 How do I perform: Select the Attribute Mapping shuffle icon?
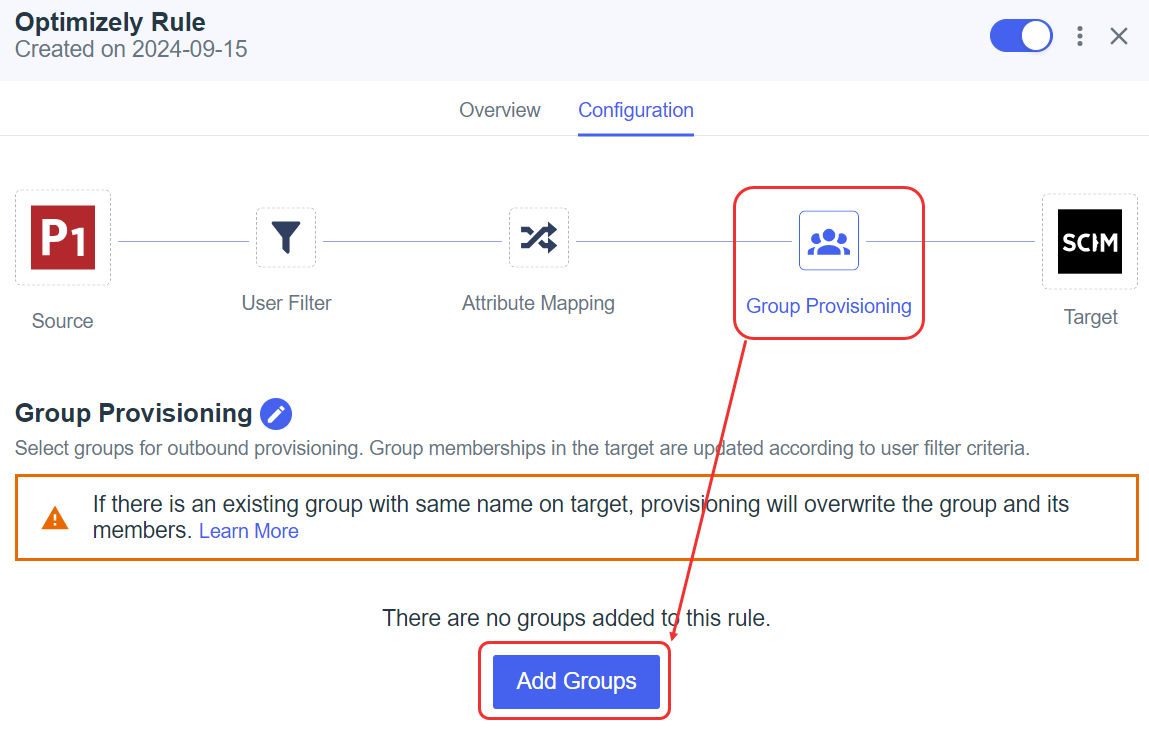[x=539, y=237]
